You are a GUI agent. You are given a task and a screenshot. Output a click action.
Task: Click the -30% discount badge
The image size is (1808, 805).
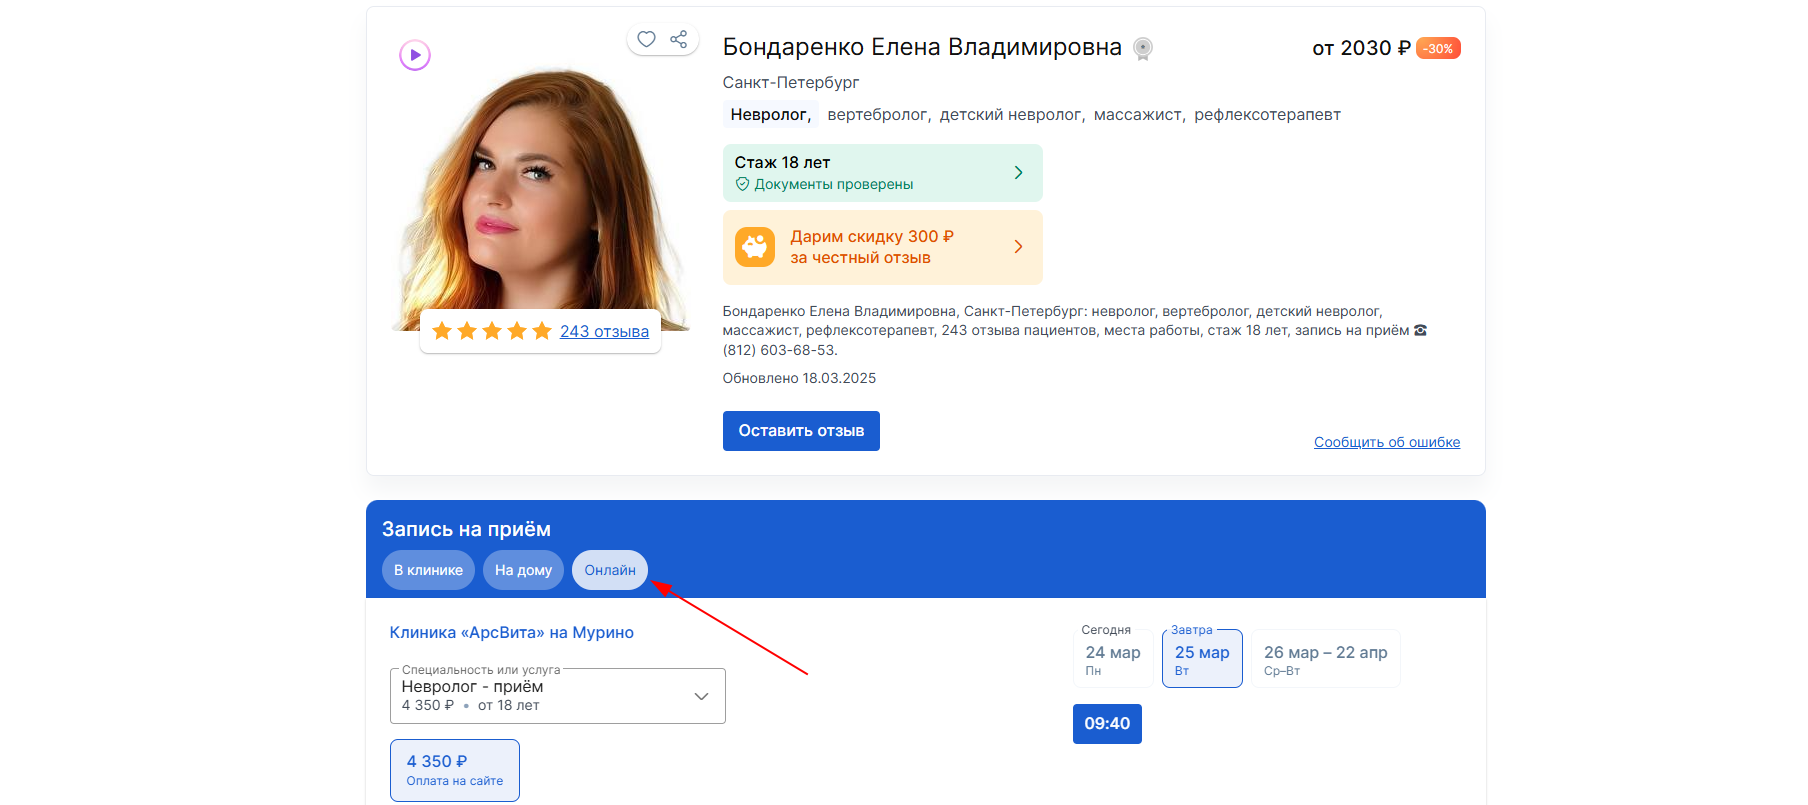click(x=1438, y=48)
